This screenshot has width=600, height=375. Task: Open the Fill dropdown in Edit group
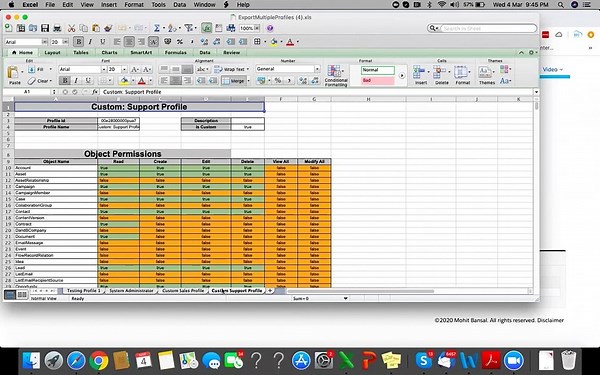(x=50, y=69)
